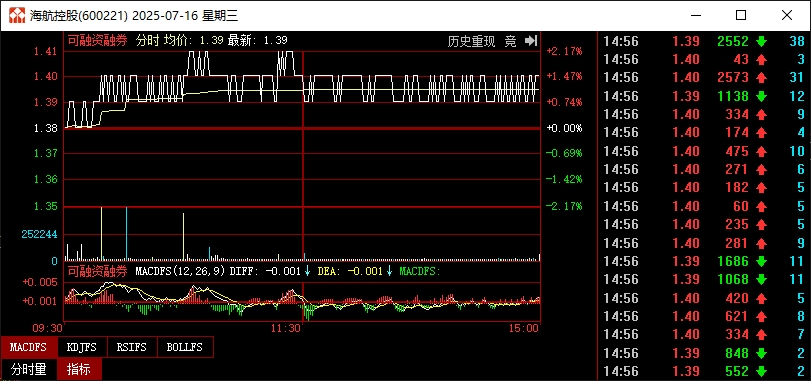Image resolution: width=811 pixels, height=381 pixels.
Task: Click red up arrow next to volume 43
Action: pos(761,60)
